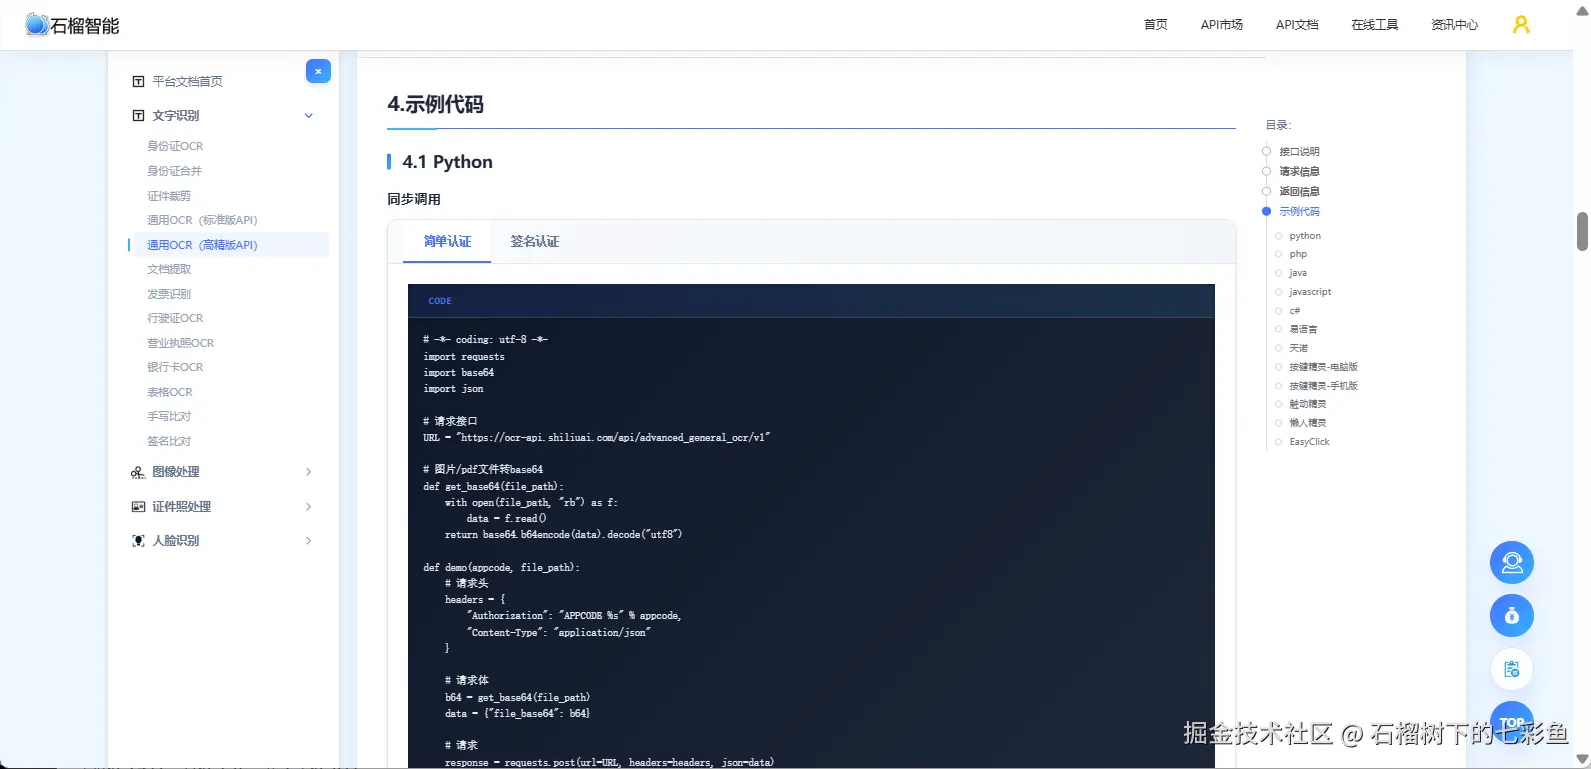Select 签名比对 in sidebar
Viewport: 1591px width, 769px height.
169,441
